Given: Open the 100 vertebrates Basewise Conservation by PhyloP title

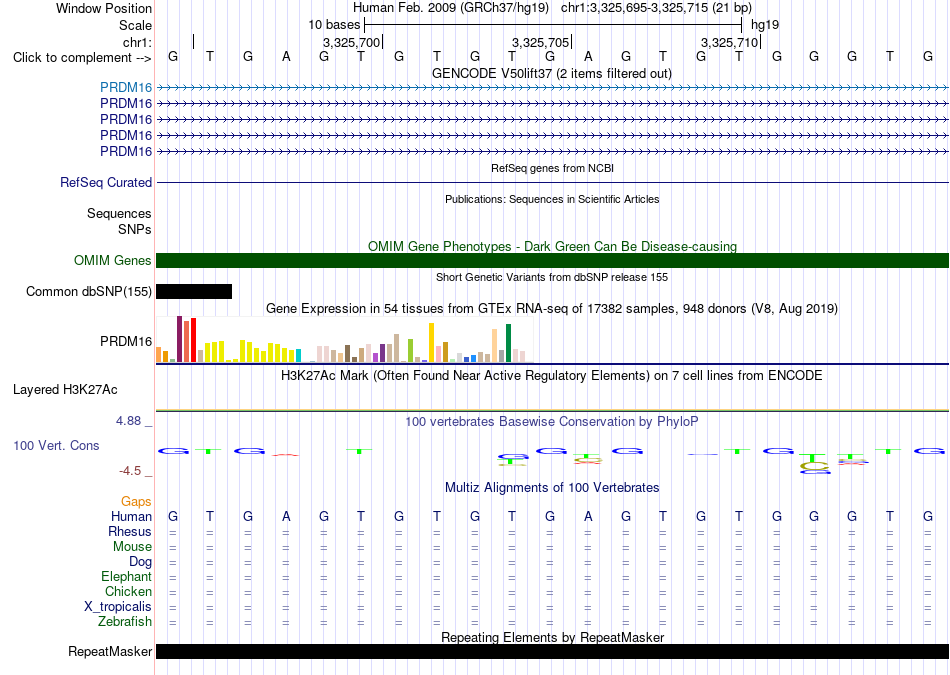Looking at the screenshot, I should [552, 422].
